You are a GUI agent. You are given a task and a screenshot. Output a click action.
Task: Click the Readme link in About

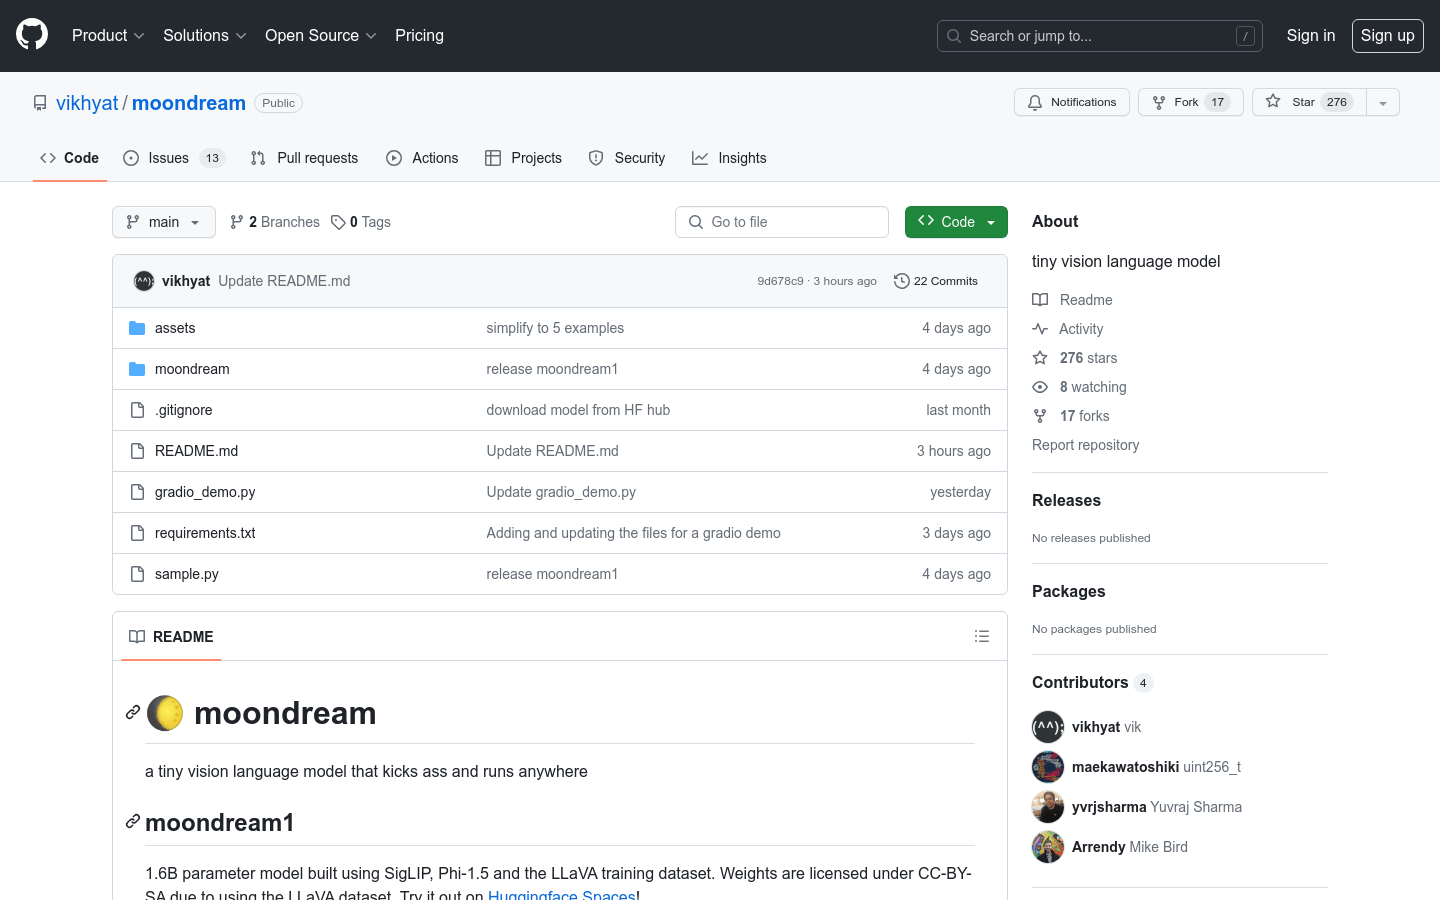coord(1073,300)
